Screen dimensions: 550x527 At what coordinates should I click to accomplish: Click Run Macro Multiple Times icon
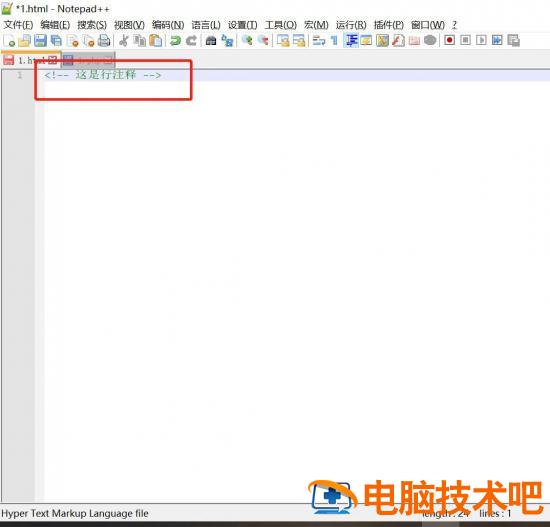coord(497,40)
